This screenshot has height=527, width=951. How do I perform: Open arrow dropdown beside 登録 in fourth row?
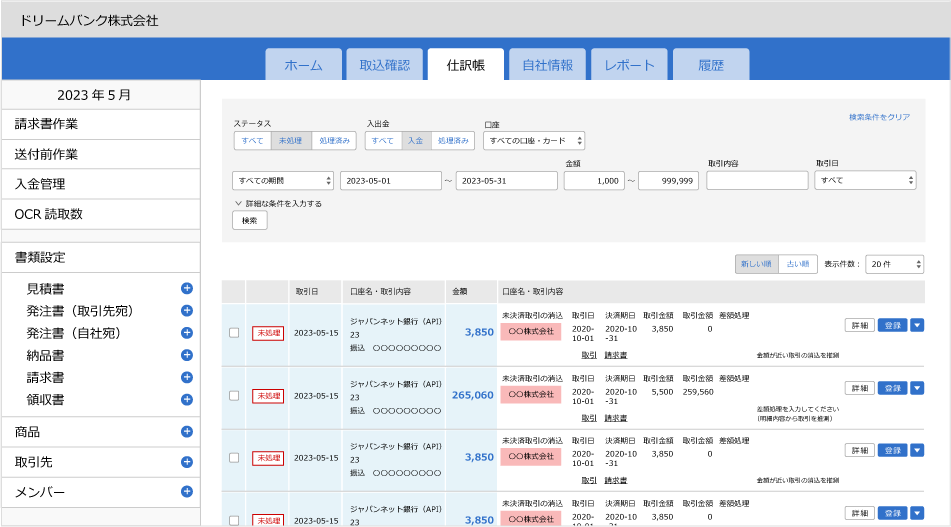coord(917,513)
